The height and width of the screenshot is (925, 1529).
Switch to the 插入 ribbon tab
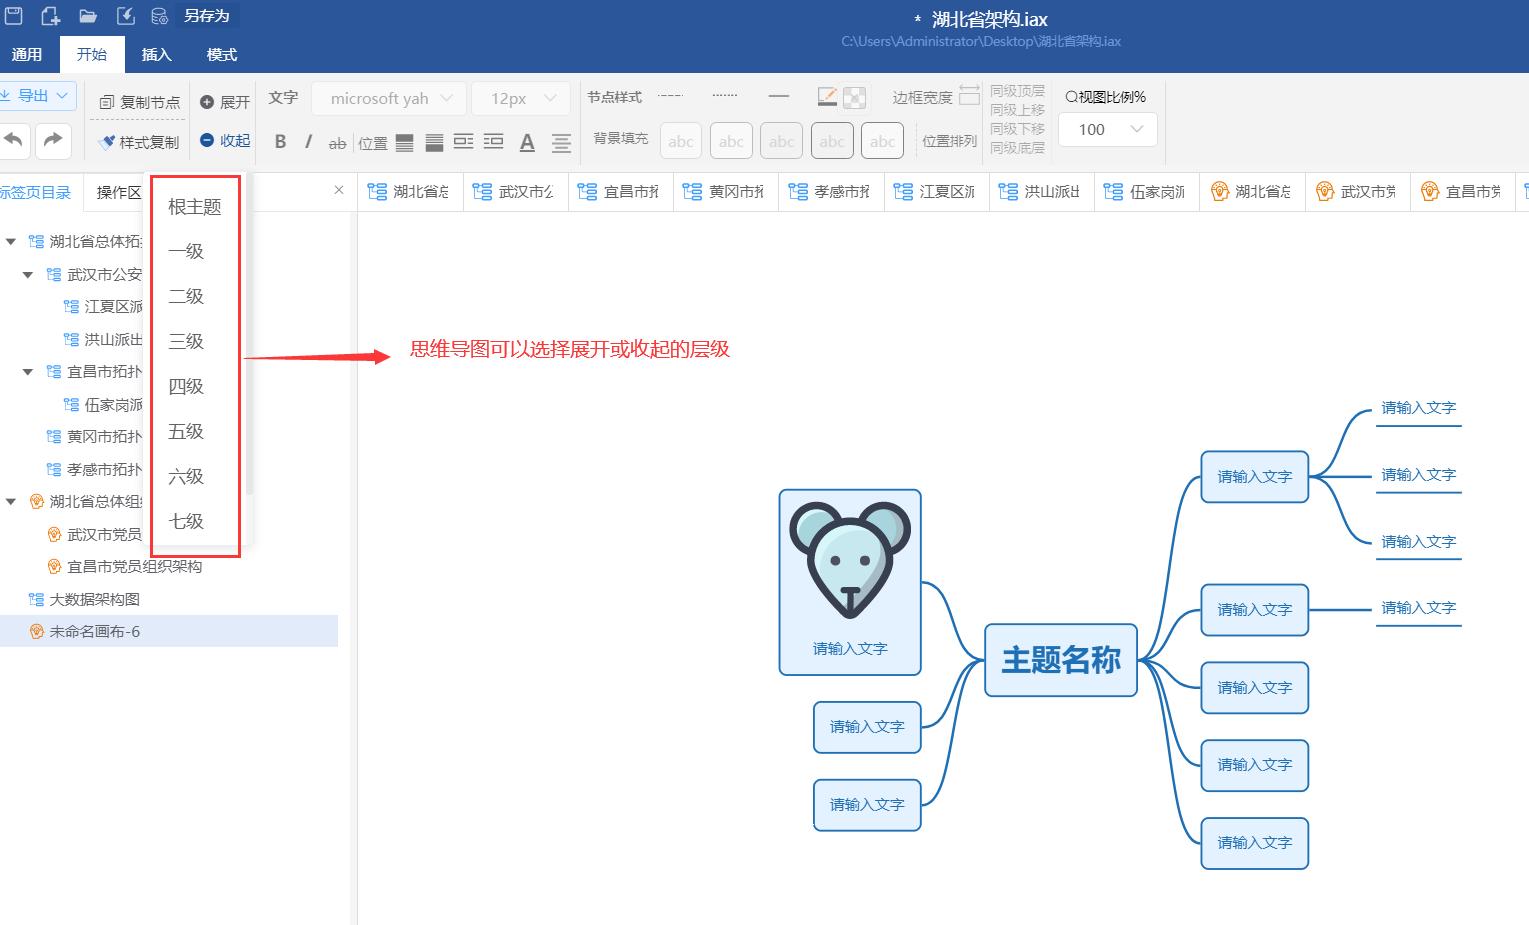click(156, 54)
